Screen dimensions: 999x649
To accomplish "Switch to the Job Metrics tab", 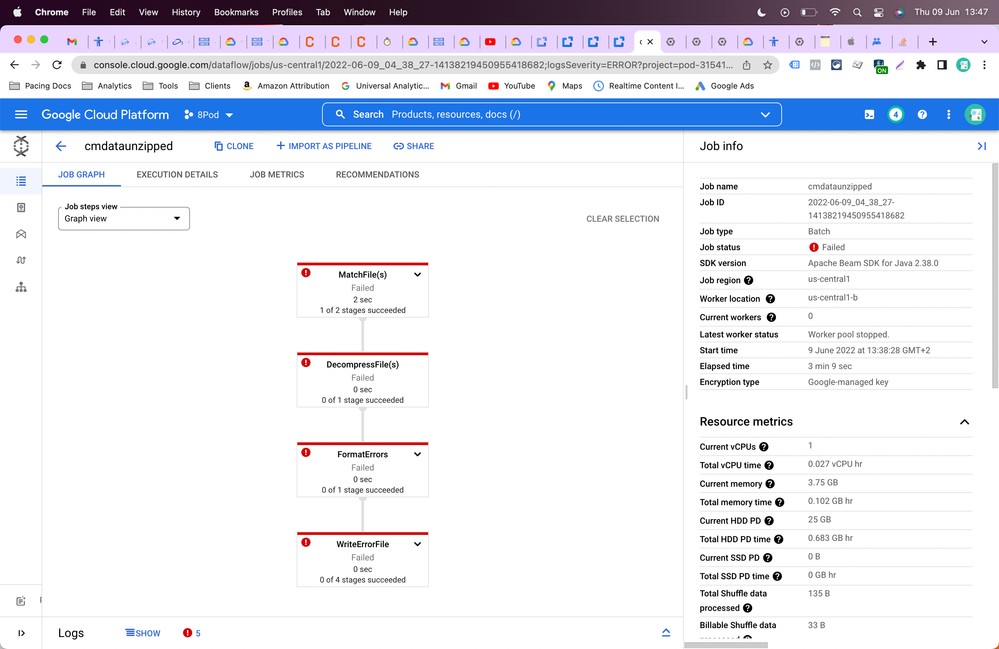I will (x=277, y=175).
